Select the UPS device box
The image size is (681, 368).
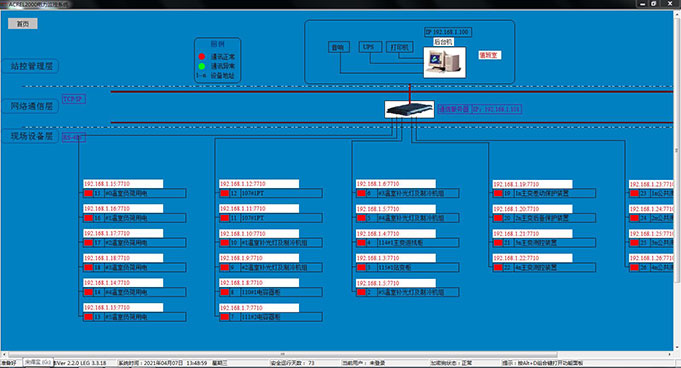click(x=370, y=47)
